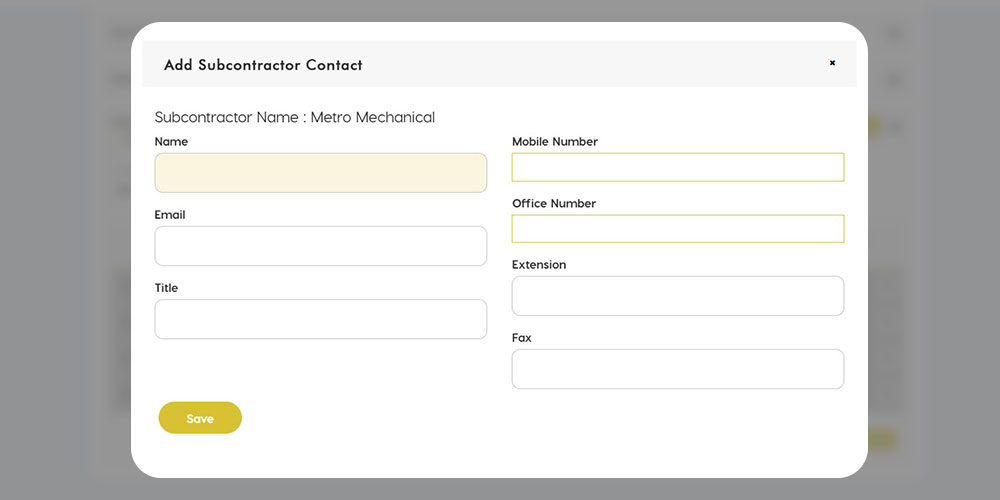The width and height of the screenshot is (1000, 500).
Task: Click the Mobile Number field
Action: [678, 167]
